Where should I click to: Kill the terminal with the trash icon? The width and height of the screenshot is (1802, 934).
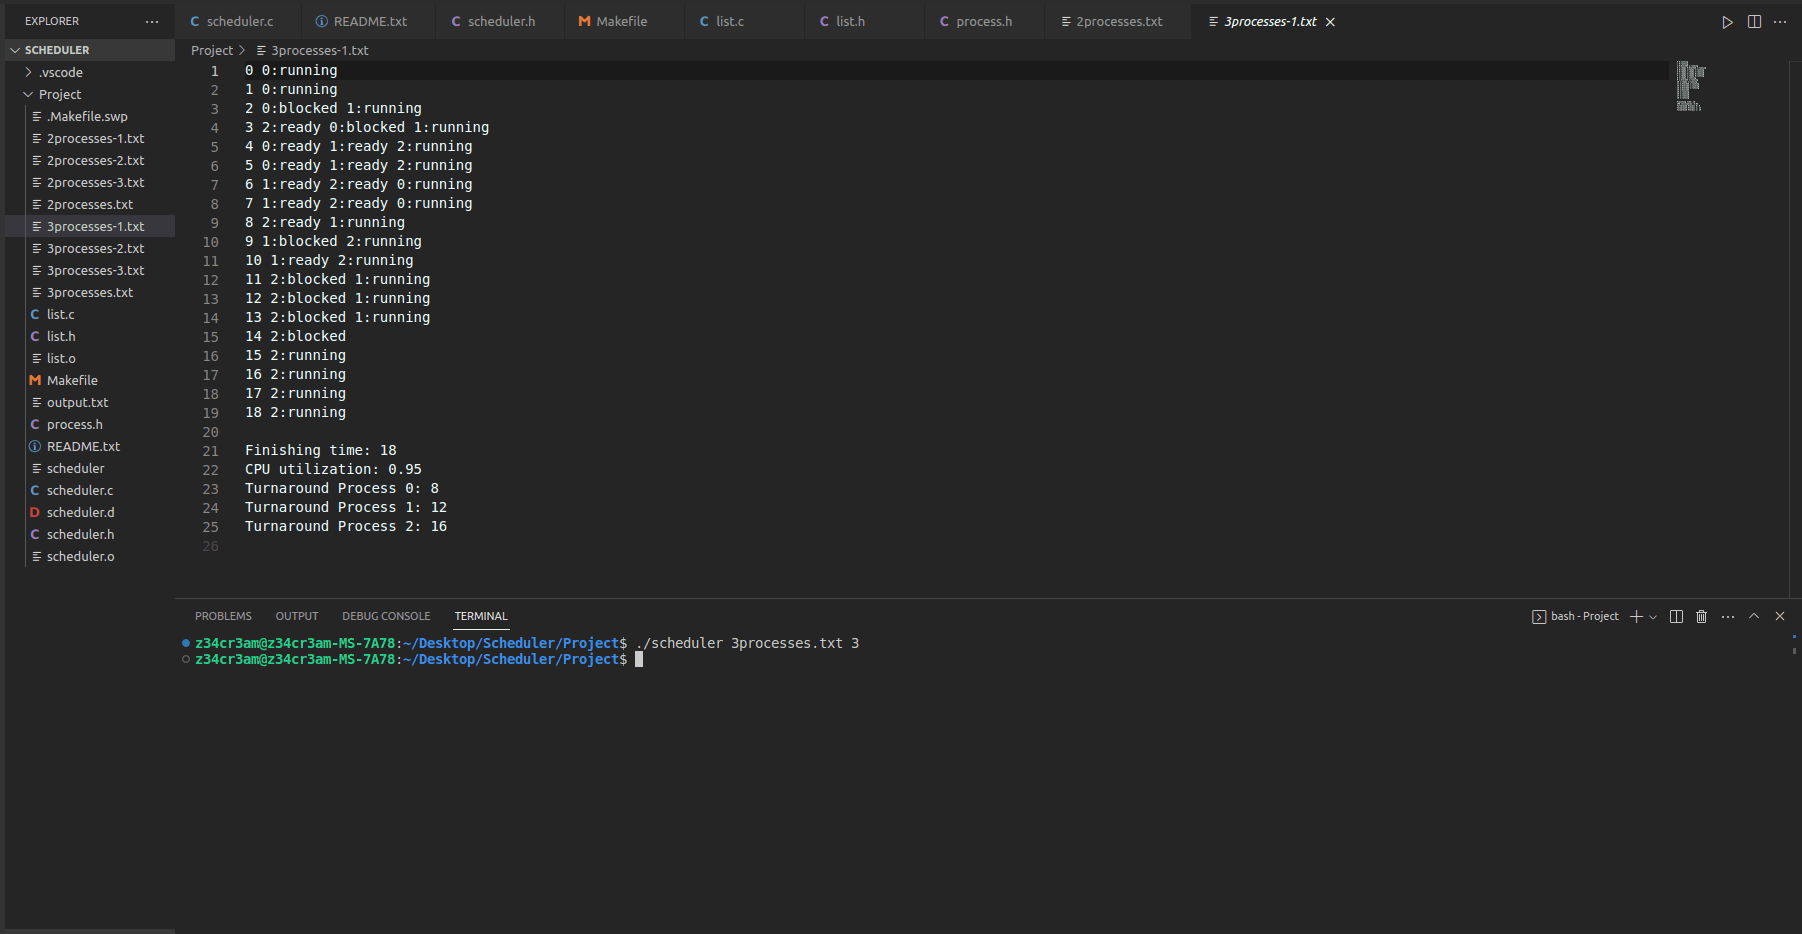(1701, 616)
